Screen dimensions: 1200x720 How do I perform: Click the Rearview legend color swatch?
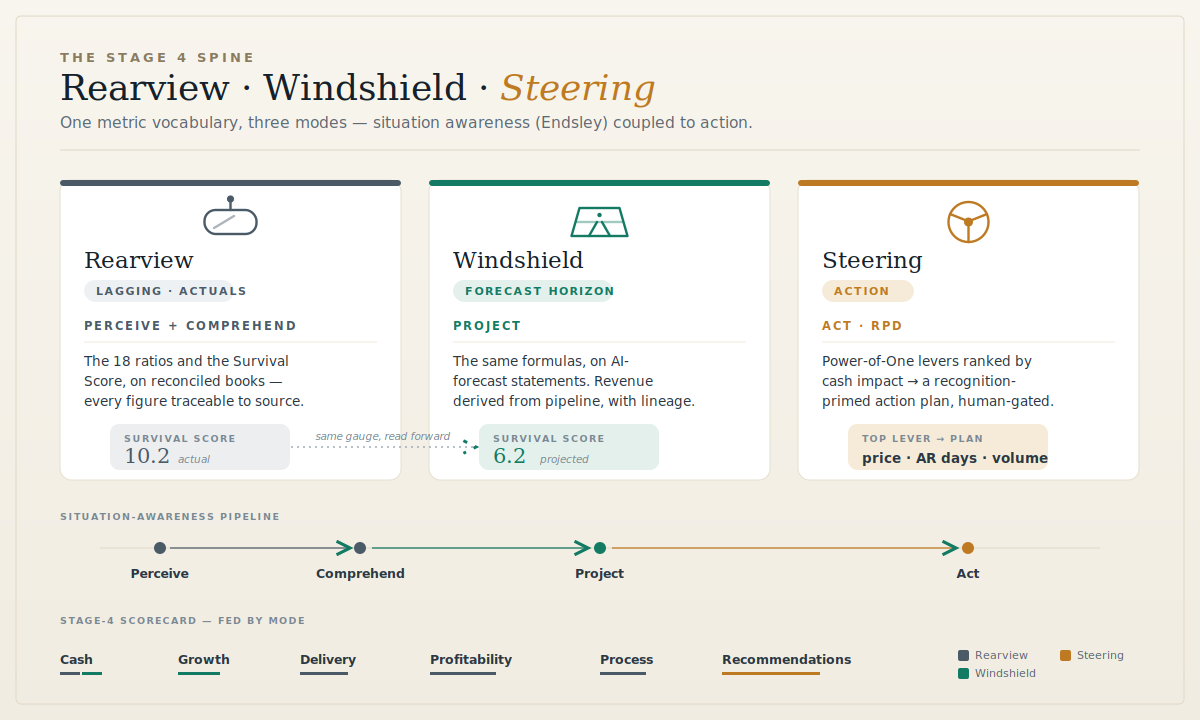(964, 656)
